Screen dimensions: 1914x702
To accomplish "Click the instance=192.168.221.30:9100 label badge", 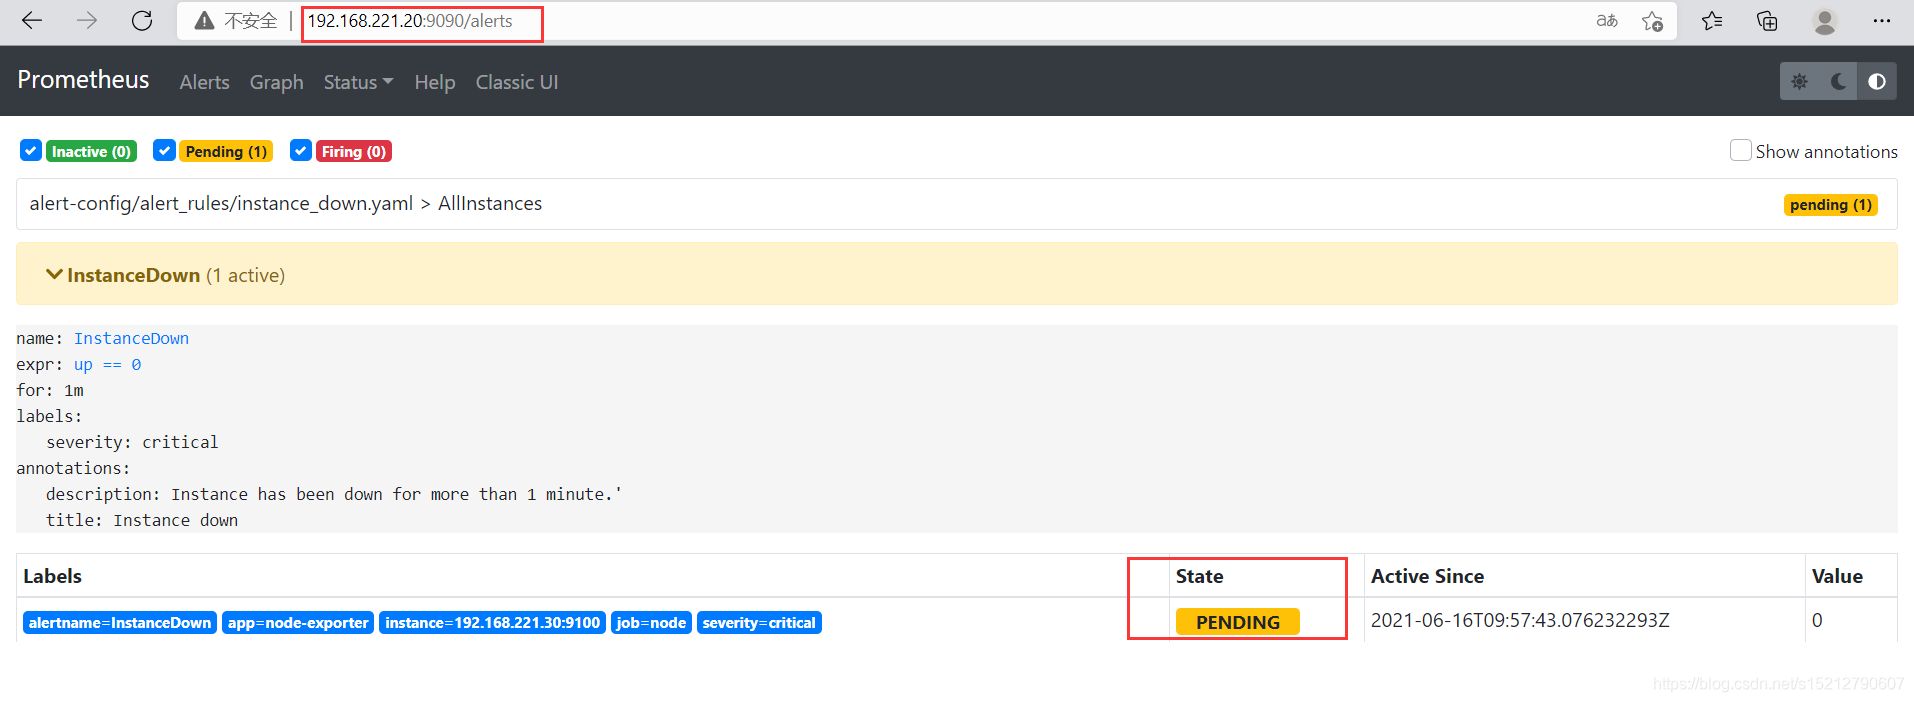I will click(493, 622).
